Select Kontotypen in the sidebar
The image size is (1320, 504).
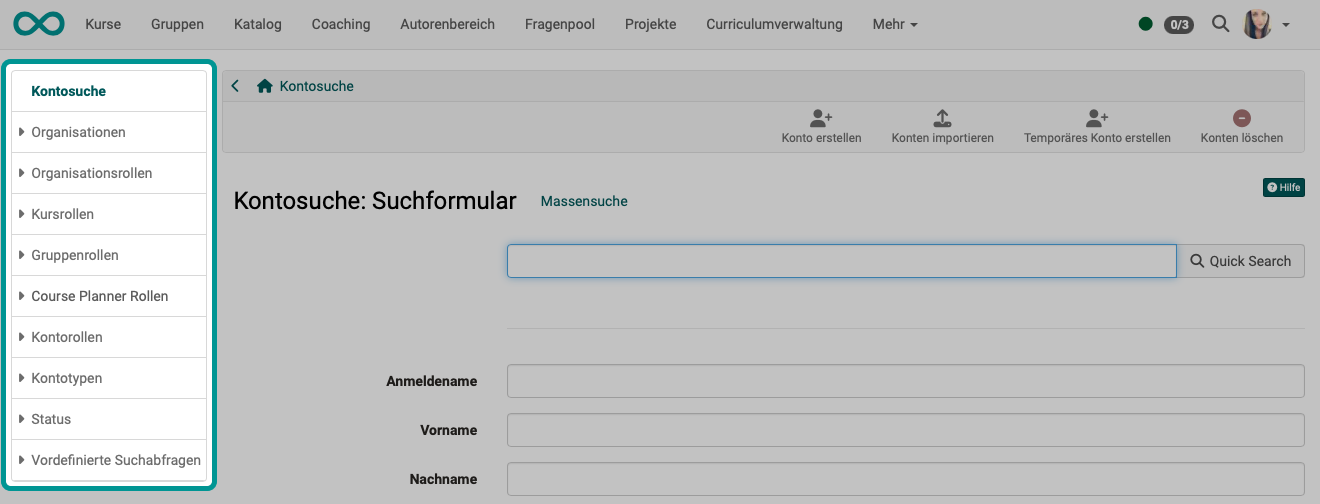(67, 378)
